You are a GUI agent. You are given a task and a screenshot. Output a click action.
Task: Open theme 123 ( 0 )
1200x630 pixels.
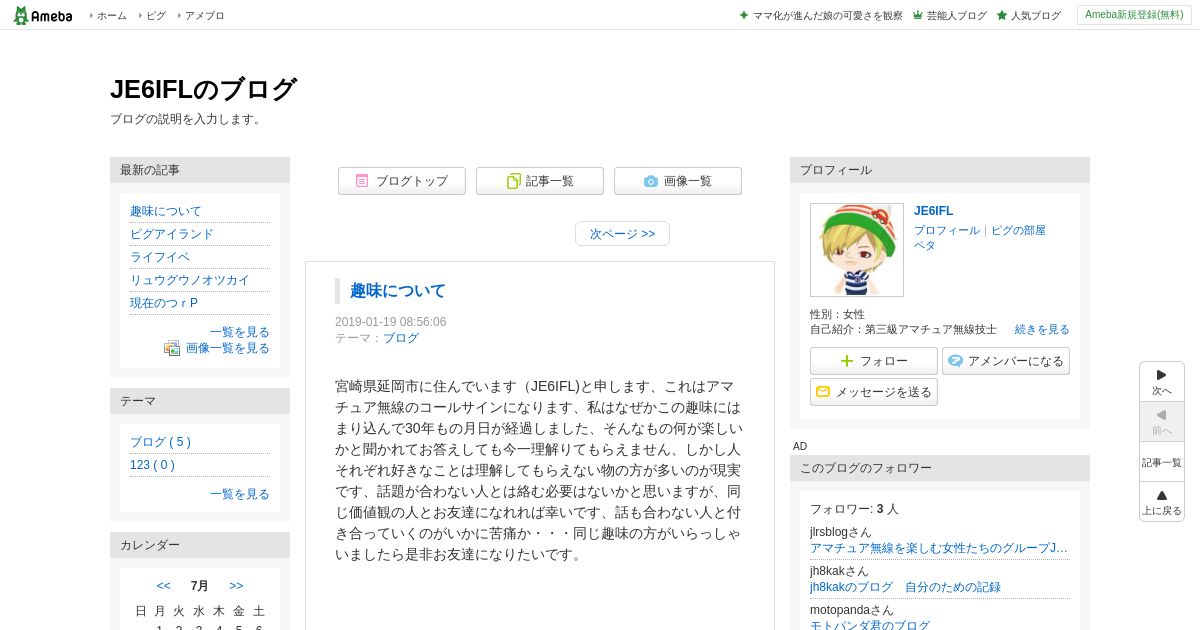click(x=152, y=465)
